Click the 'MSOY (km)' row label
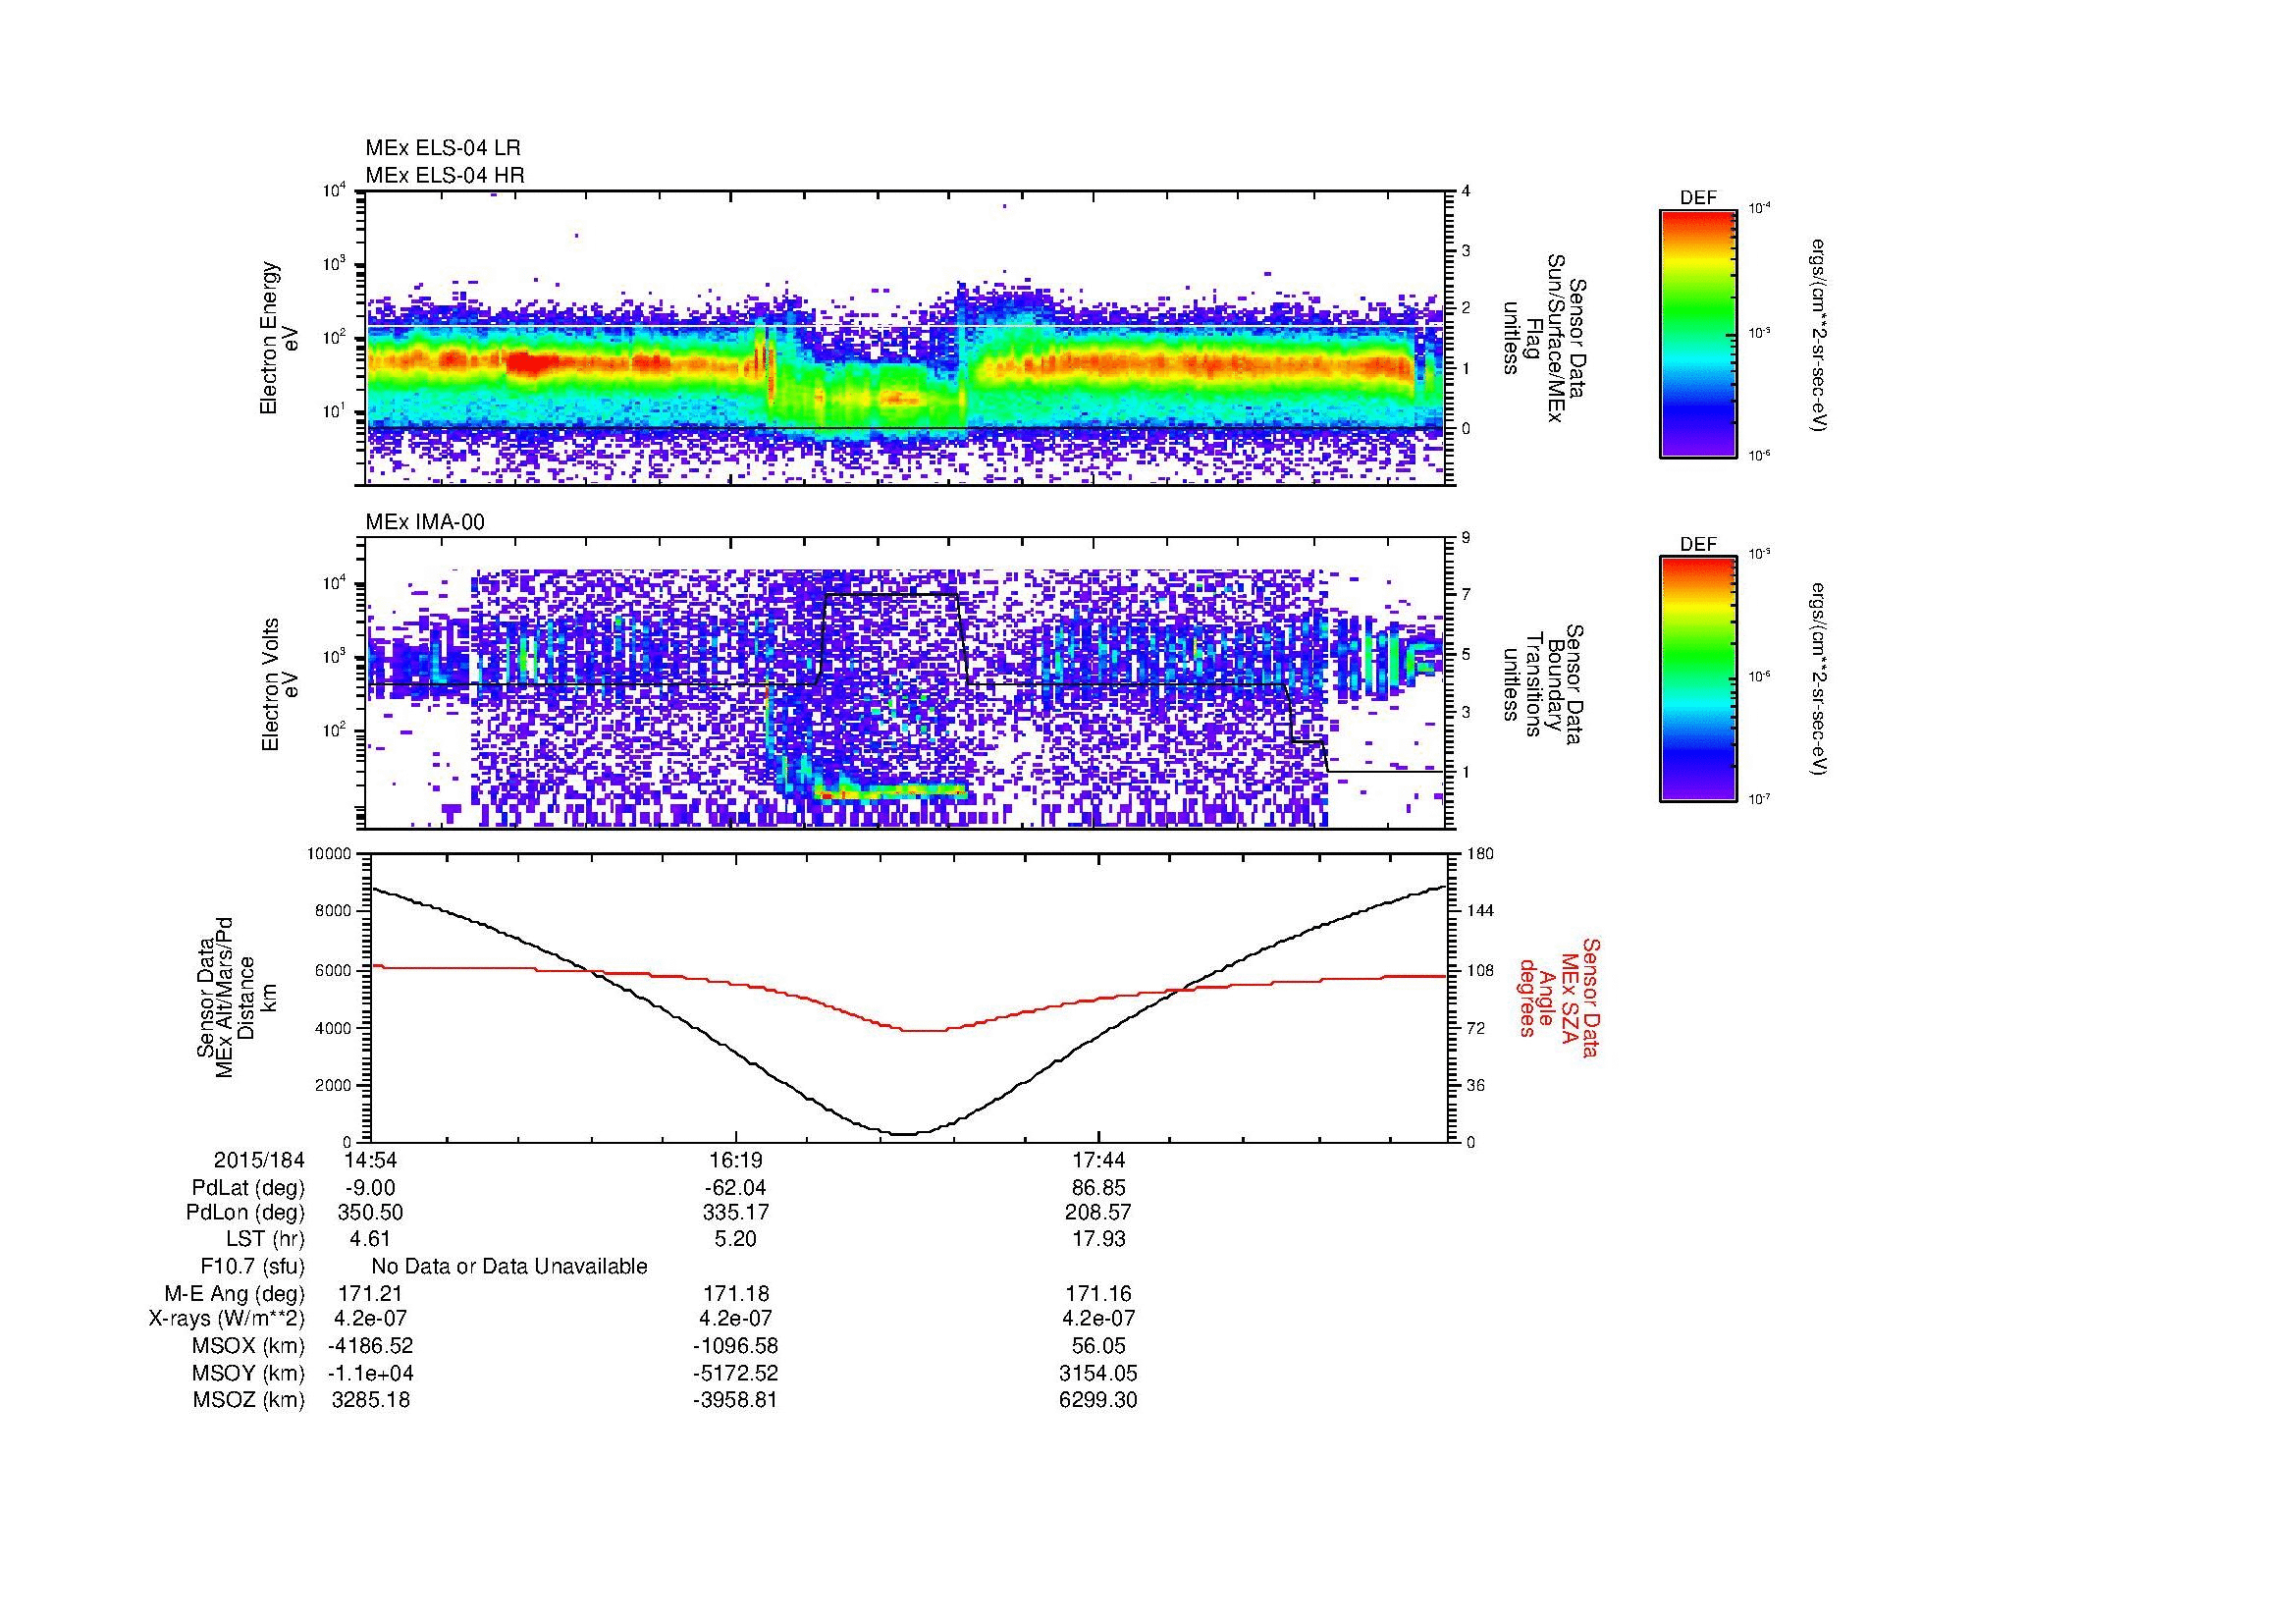2296x1623 pixels. [x=248, y=1374]
